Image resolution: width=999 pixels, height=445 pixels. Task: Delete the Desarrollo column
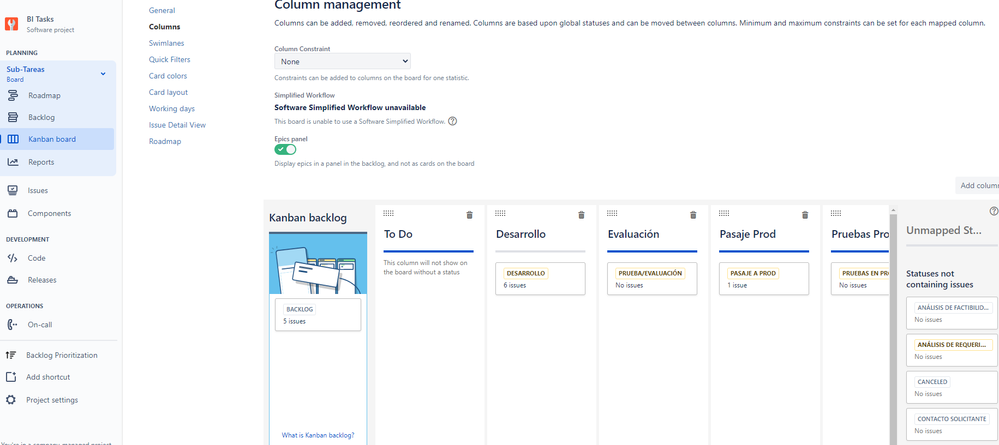581,215
